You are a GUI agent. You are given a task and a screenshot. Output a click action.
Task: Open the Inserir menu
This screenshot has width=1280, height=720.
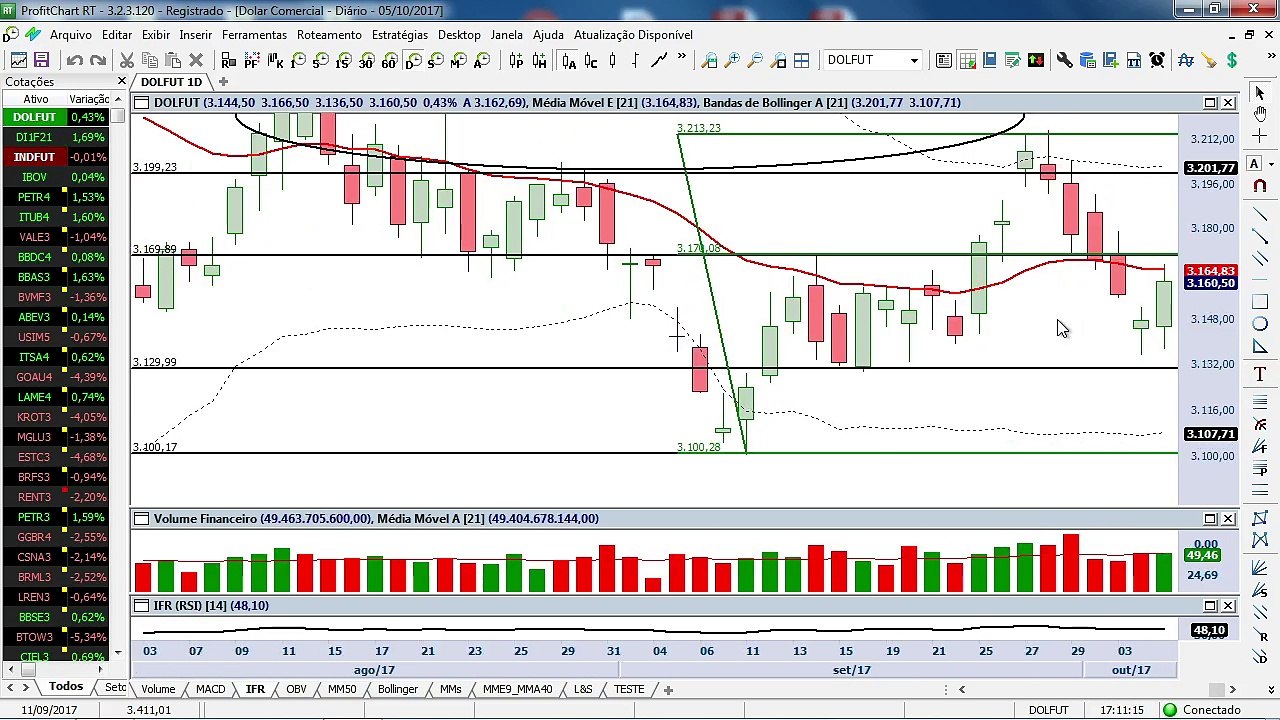coord(196,35)
